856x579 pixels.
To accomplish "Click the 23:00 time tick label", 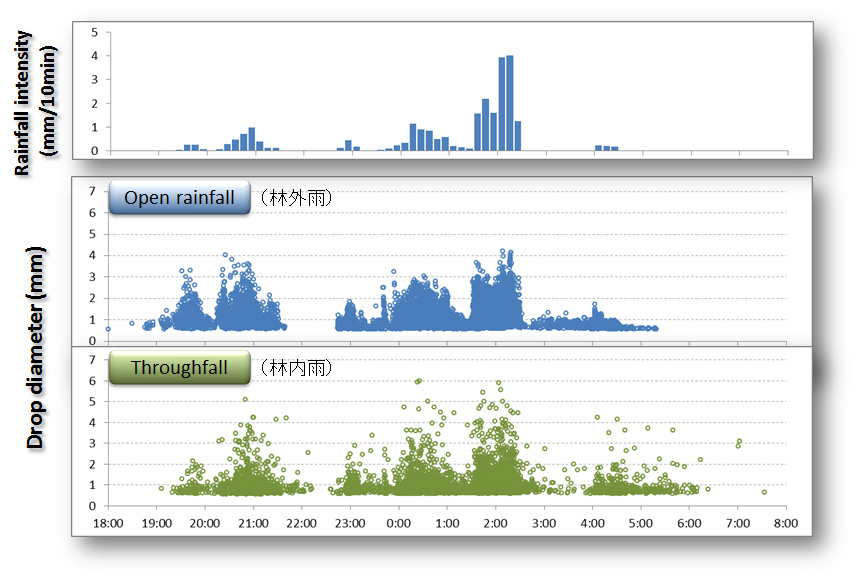I will (x=349, y=522).
